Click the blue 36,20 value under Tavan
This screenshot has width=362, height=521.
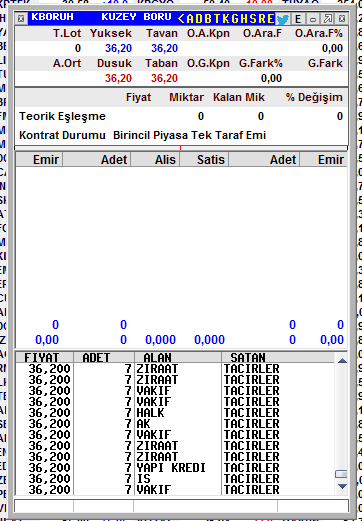[x=164, y=48]
